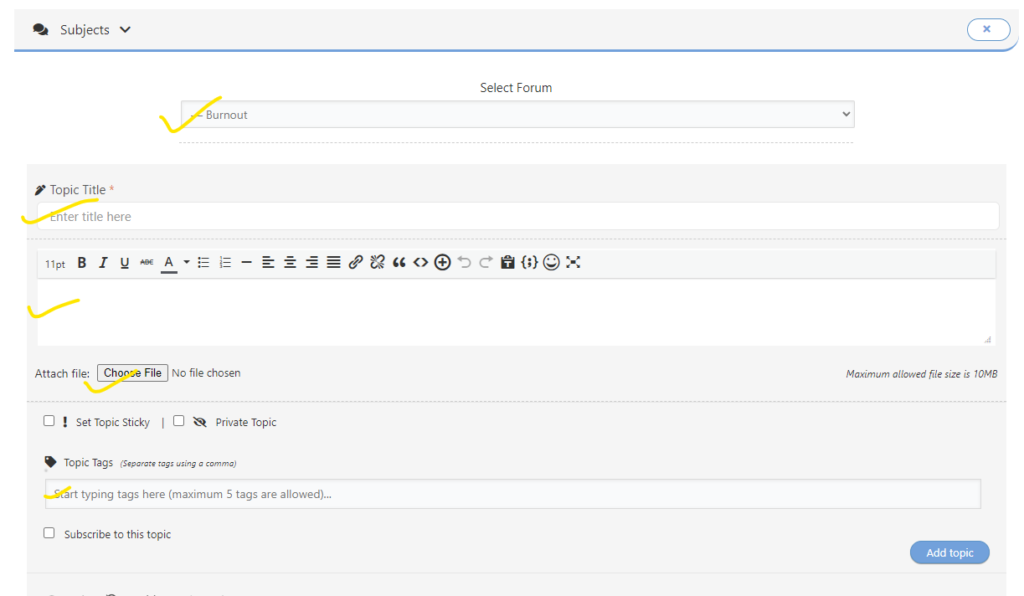The width and height of the screenshot is (1024, 596).
Task: Toggle bold formatting in editor toolbar
Action: (82, 263)
